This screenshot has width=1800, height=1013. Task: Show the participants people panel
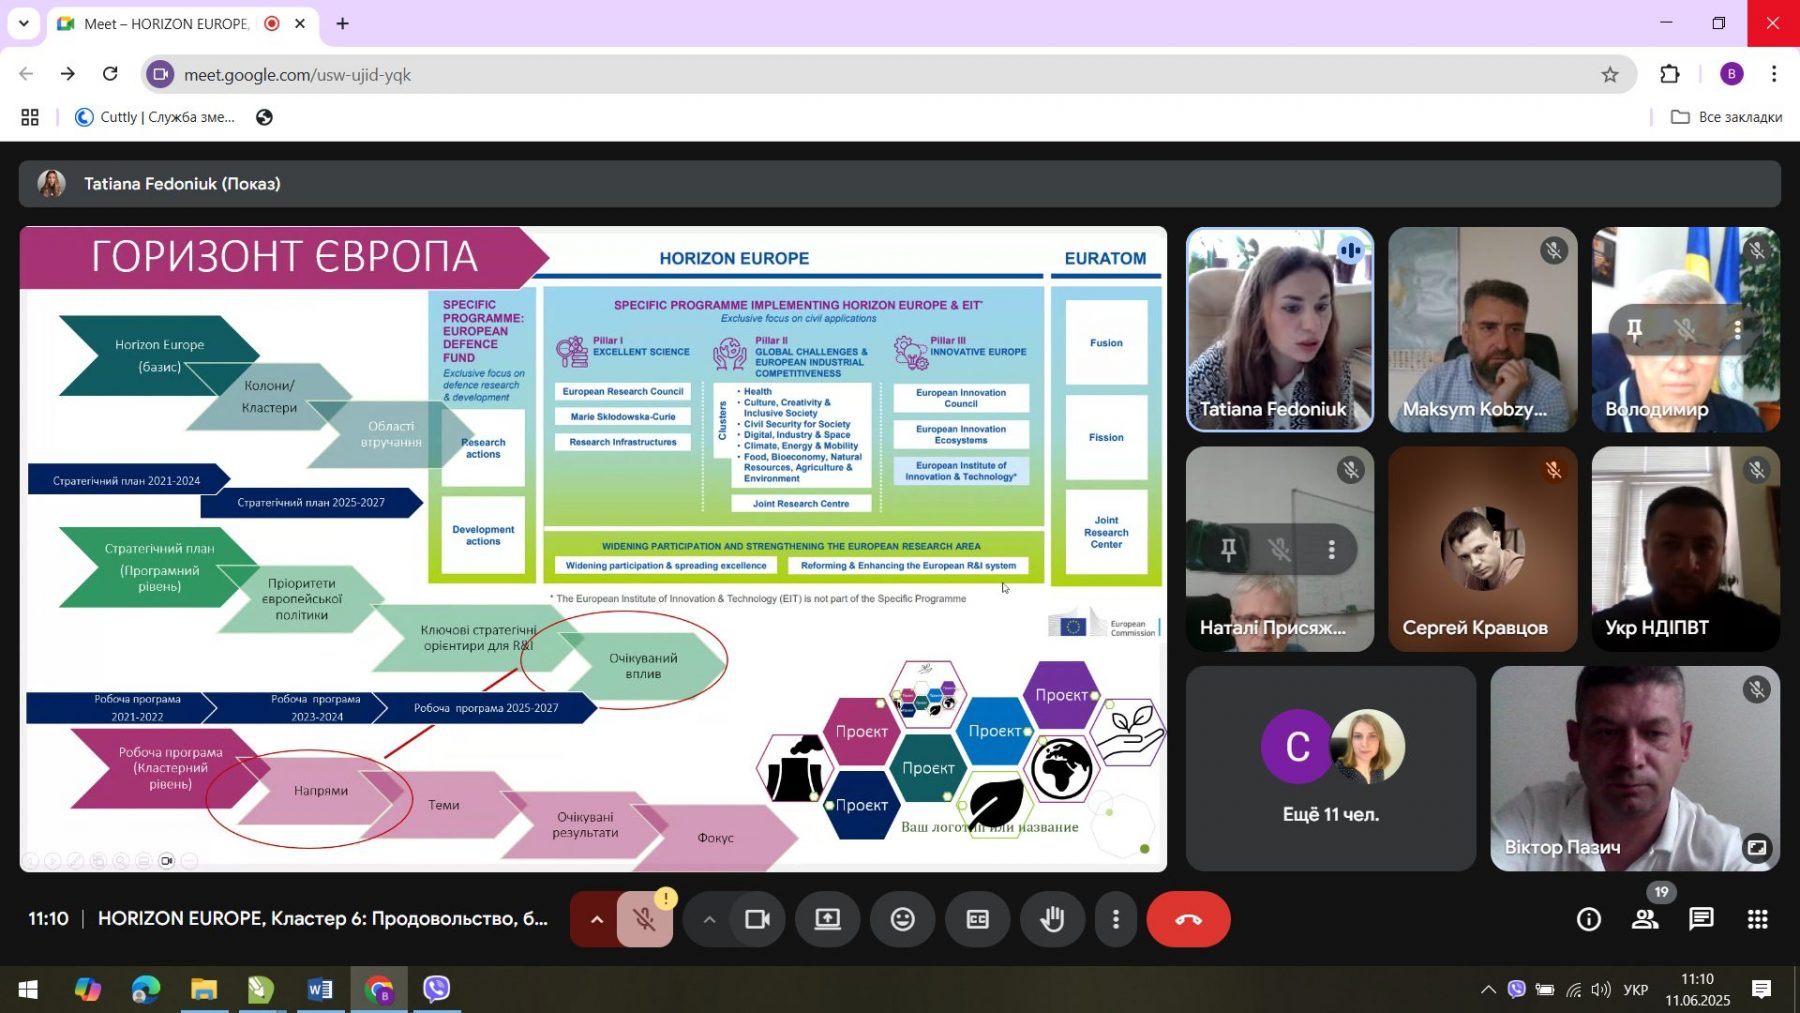click(x=1645, y=919)
